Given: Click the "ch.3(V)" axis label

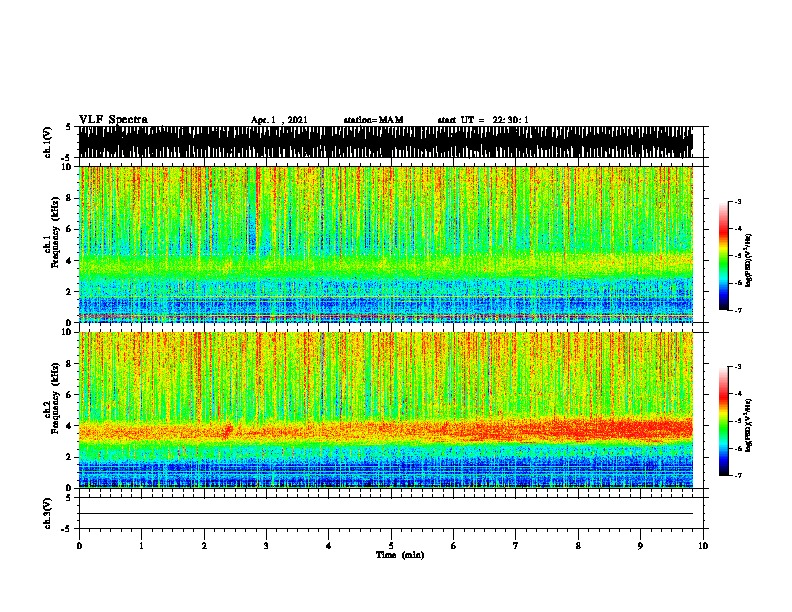Looking at the screenshot, I should tap(47, 513).
